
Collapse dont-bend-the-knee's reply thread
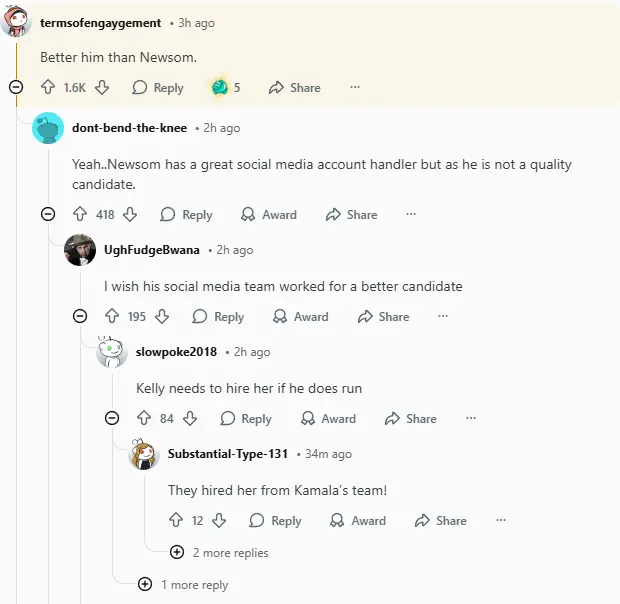(48, 215)
